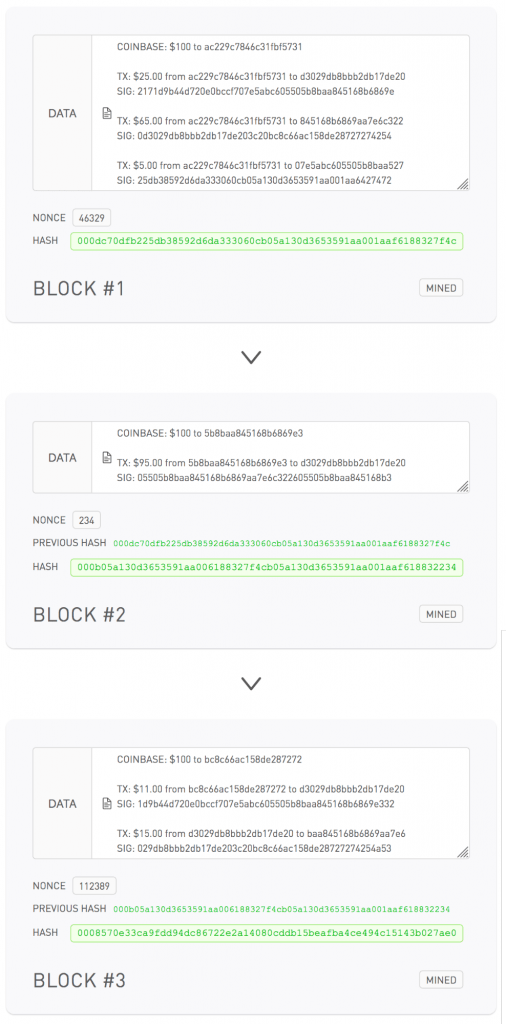Click the document icon in Block #3 data

[x=107, y=803]
